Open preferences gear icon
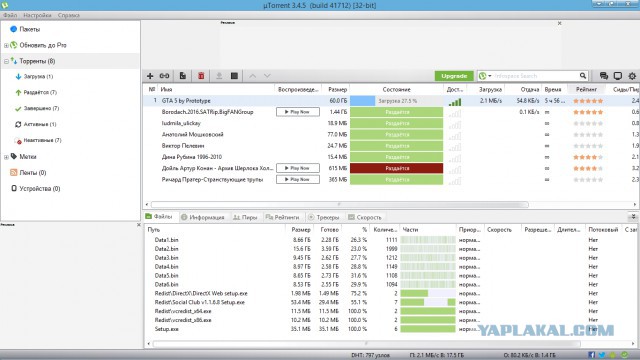The image size is (640, 360). 632,76
